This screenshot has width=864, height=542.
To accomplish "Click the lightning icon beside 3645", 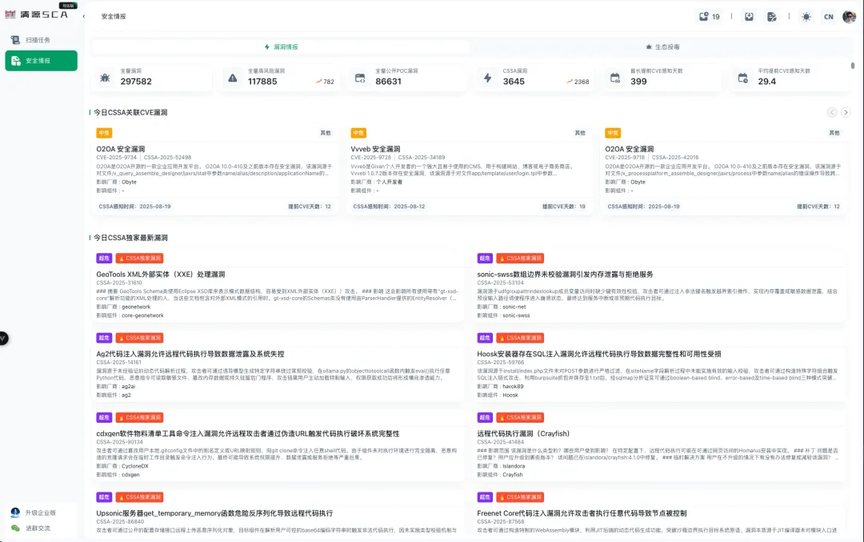I will tap(488, 78).
